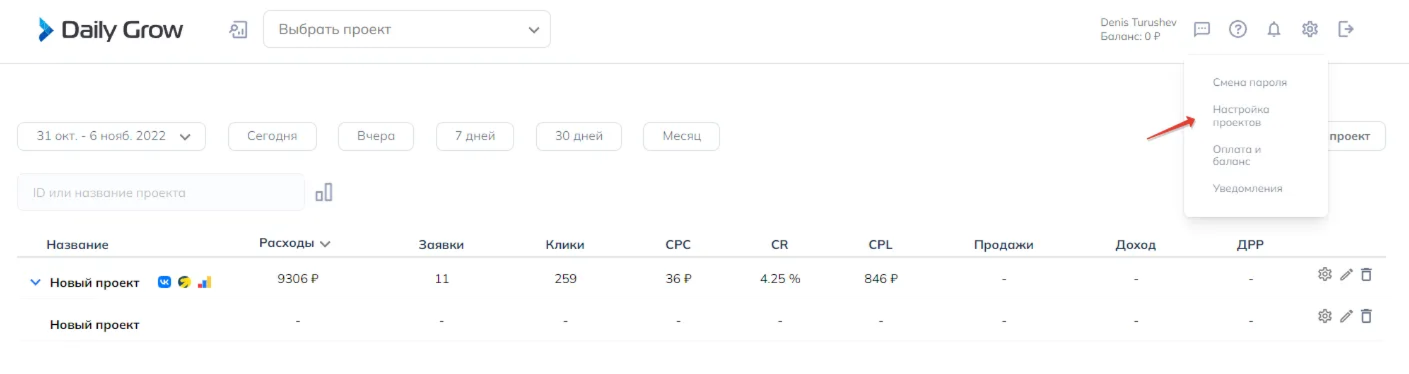Click the logout exit icon

(1346, 29)
